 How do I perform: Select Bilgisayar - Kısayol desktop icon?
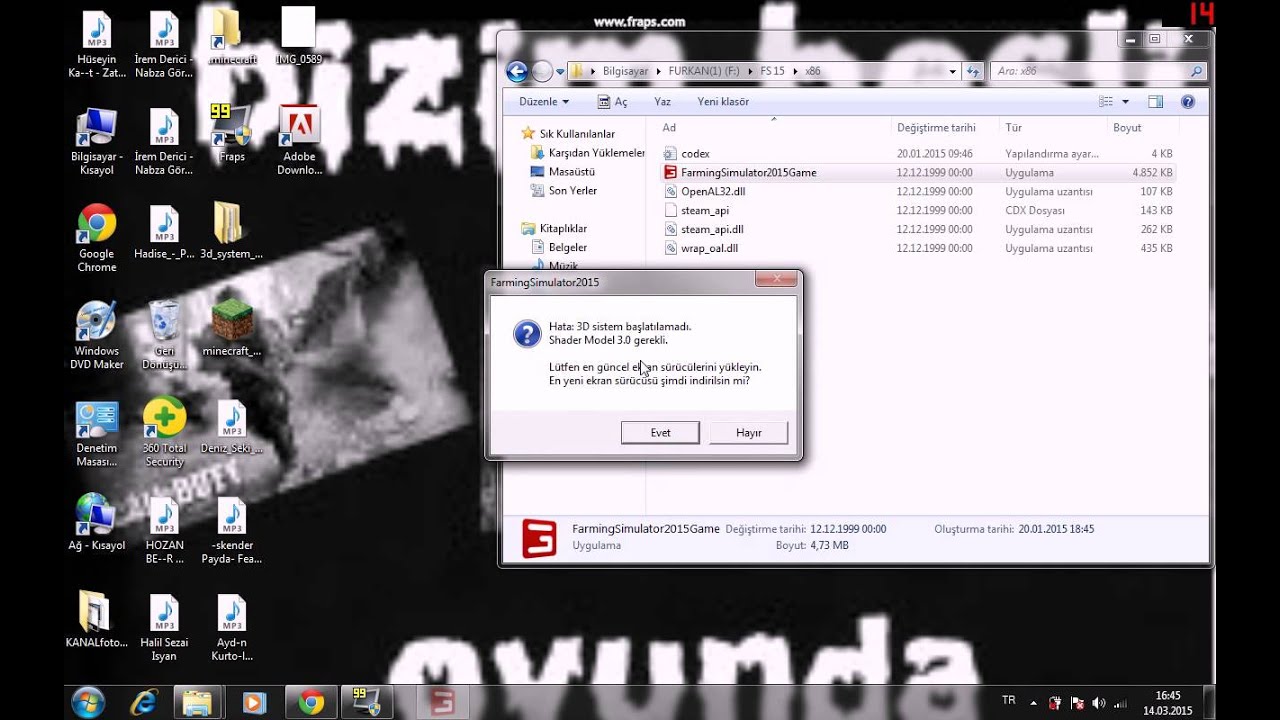(97, 140)
